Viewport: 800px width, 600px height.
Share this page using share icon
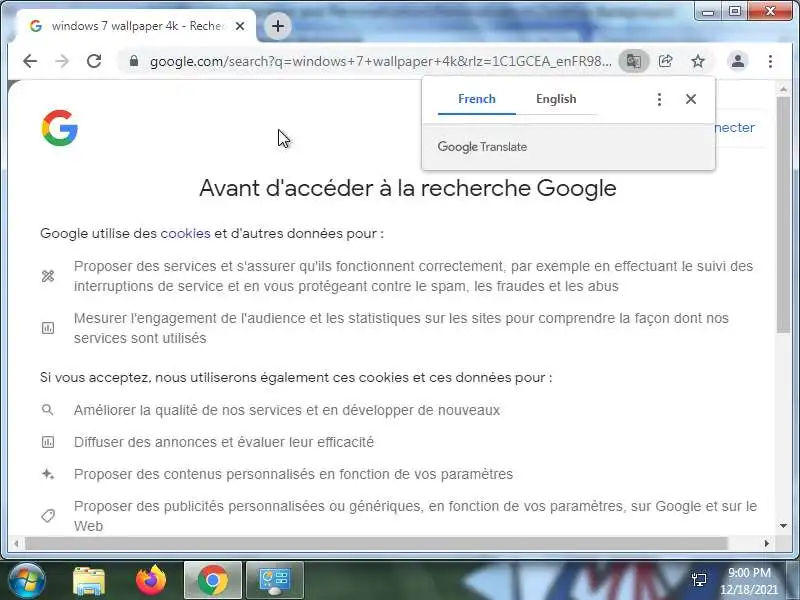pyautogui.click(x=665, y=61)
